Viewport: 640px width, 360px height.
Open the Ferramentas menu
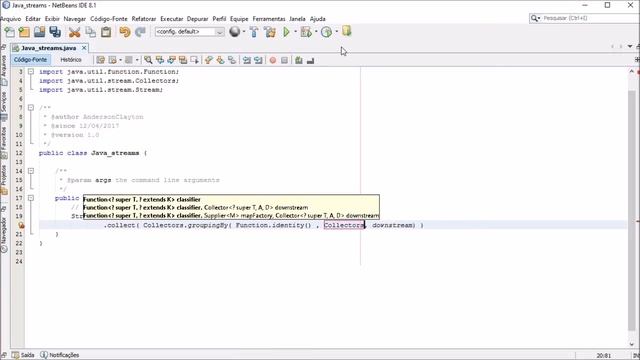pyautogui.click(x=269, y=19)
